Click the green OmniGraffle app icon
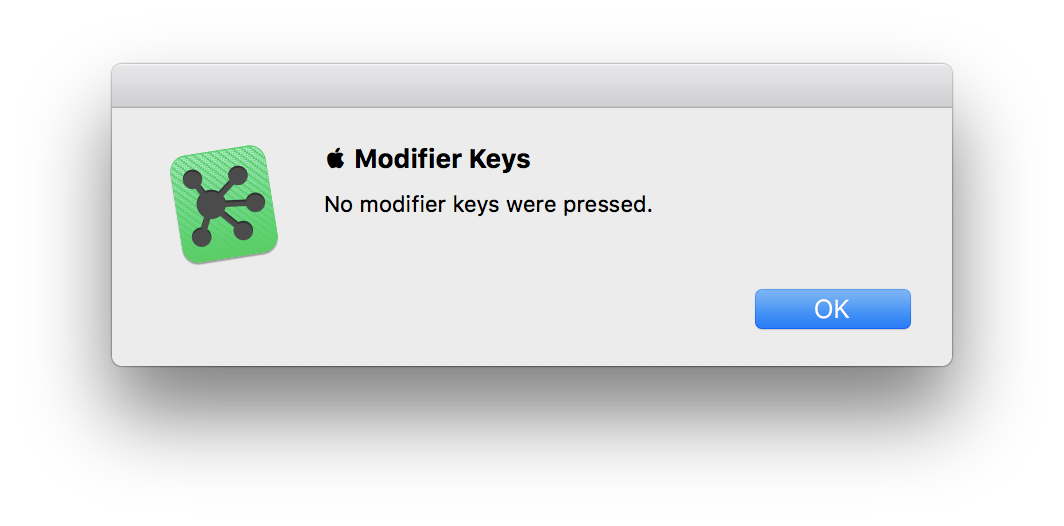 click(223, 205)
